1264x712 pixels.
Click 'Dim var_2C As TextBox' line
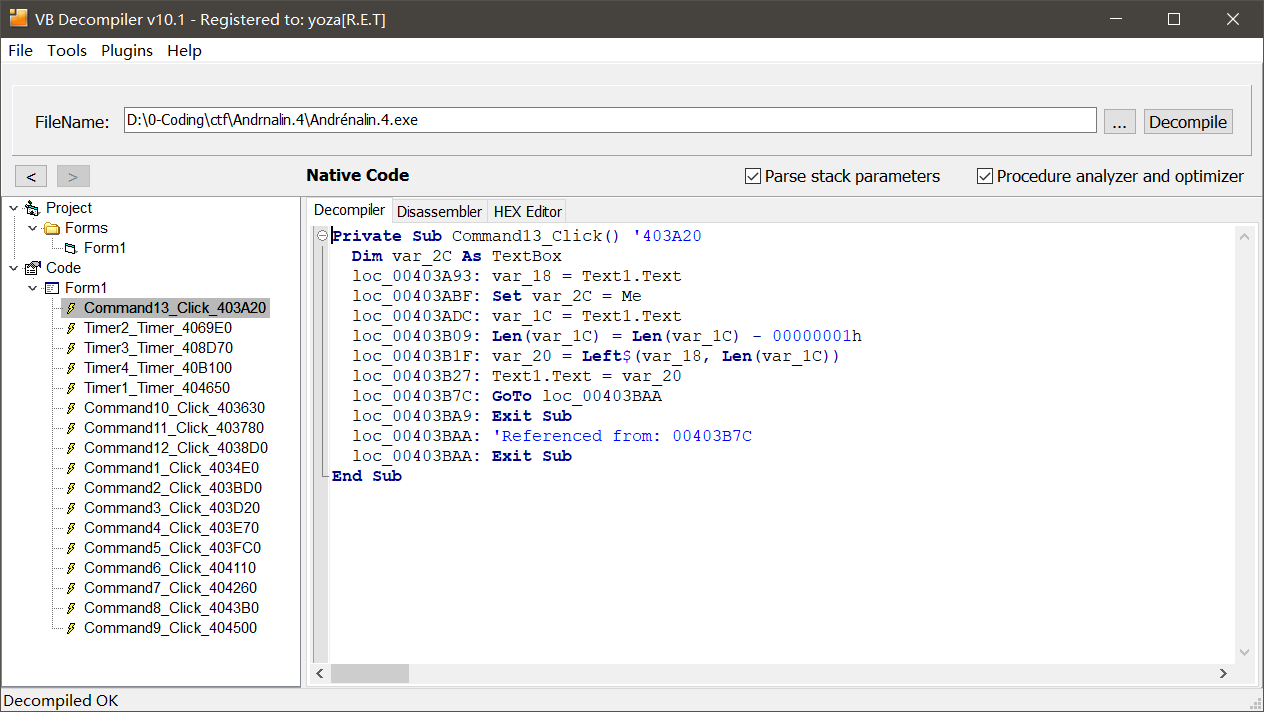[x=457, y=256]
